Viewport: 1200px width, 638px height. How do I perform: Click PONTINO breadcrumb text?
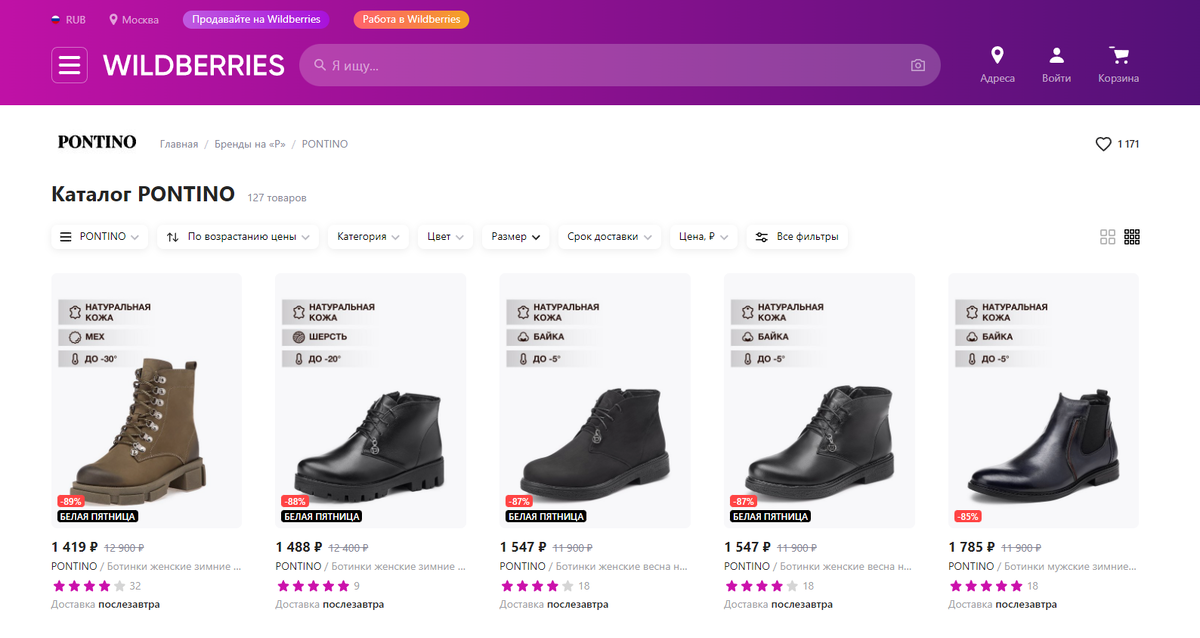[x=325, y=144]
